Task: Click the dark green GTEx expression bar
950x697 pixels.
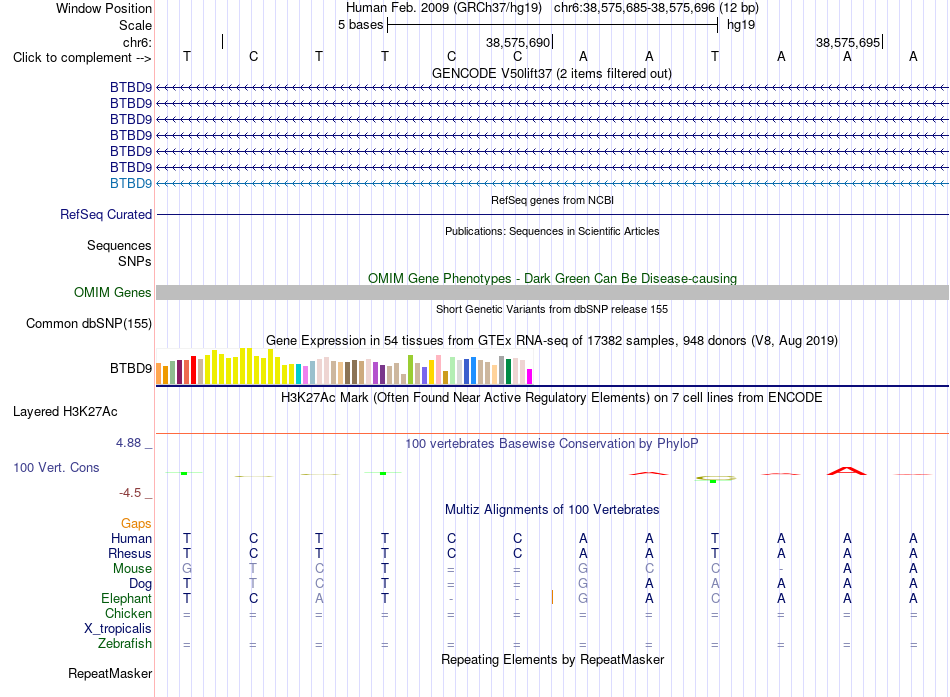Action: pyautogui.click(x=508, y=372)
